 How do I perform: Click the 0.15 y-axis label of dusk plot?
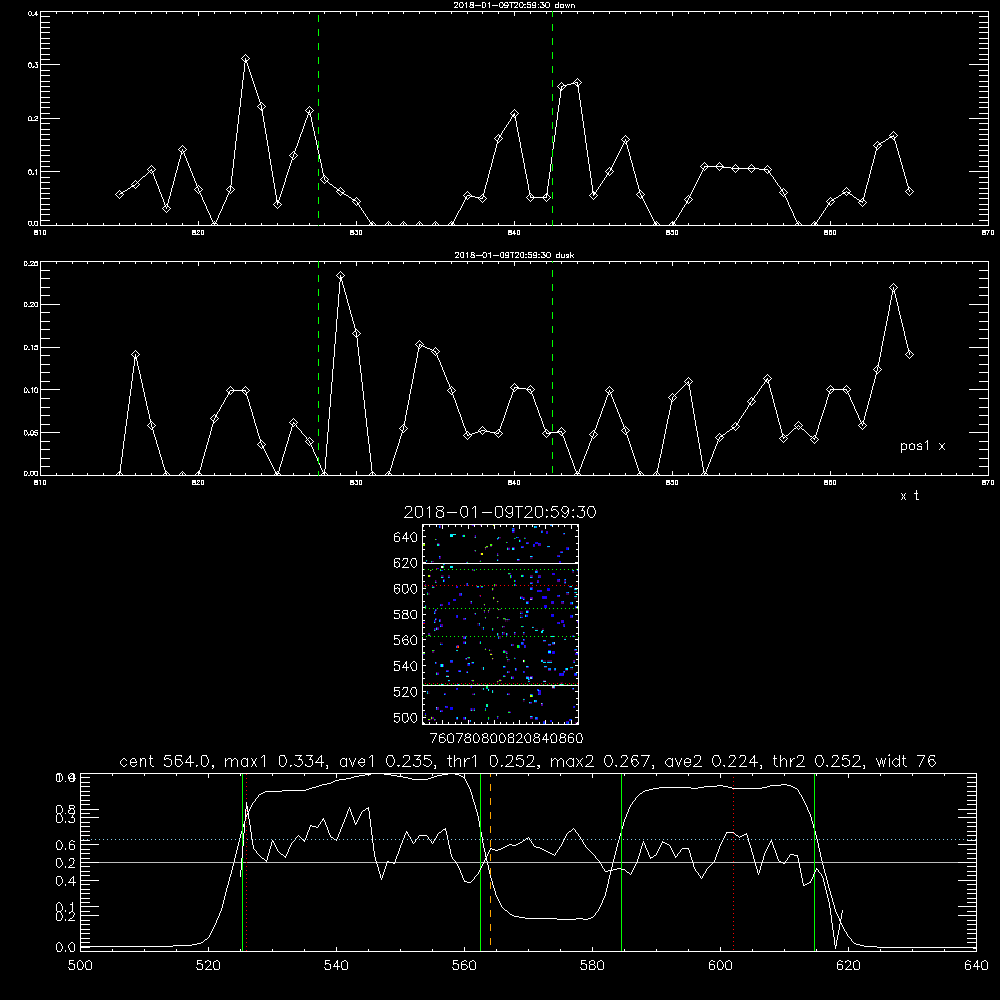(31, 348)
